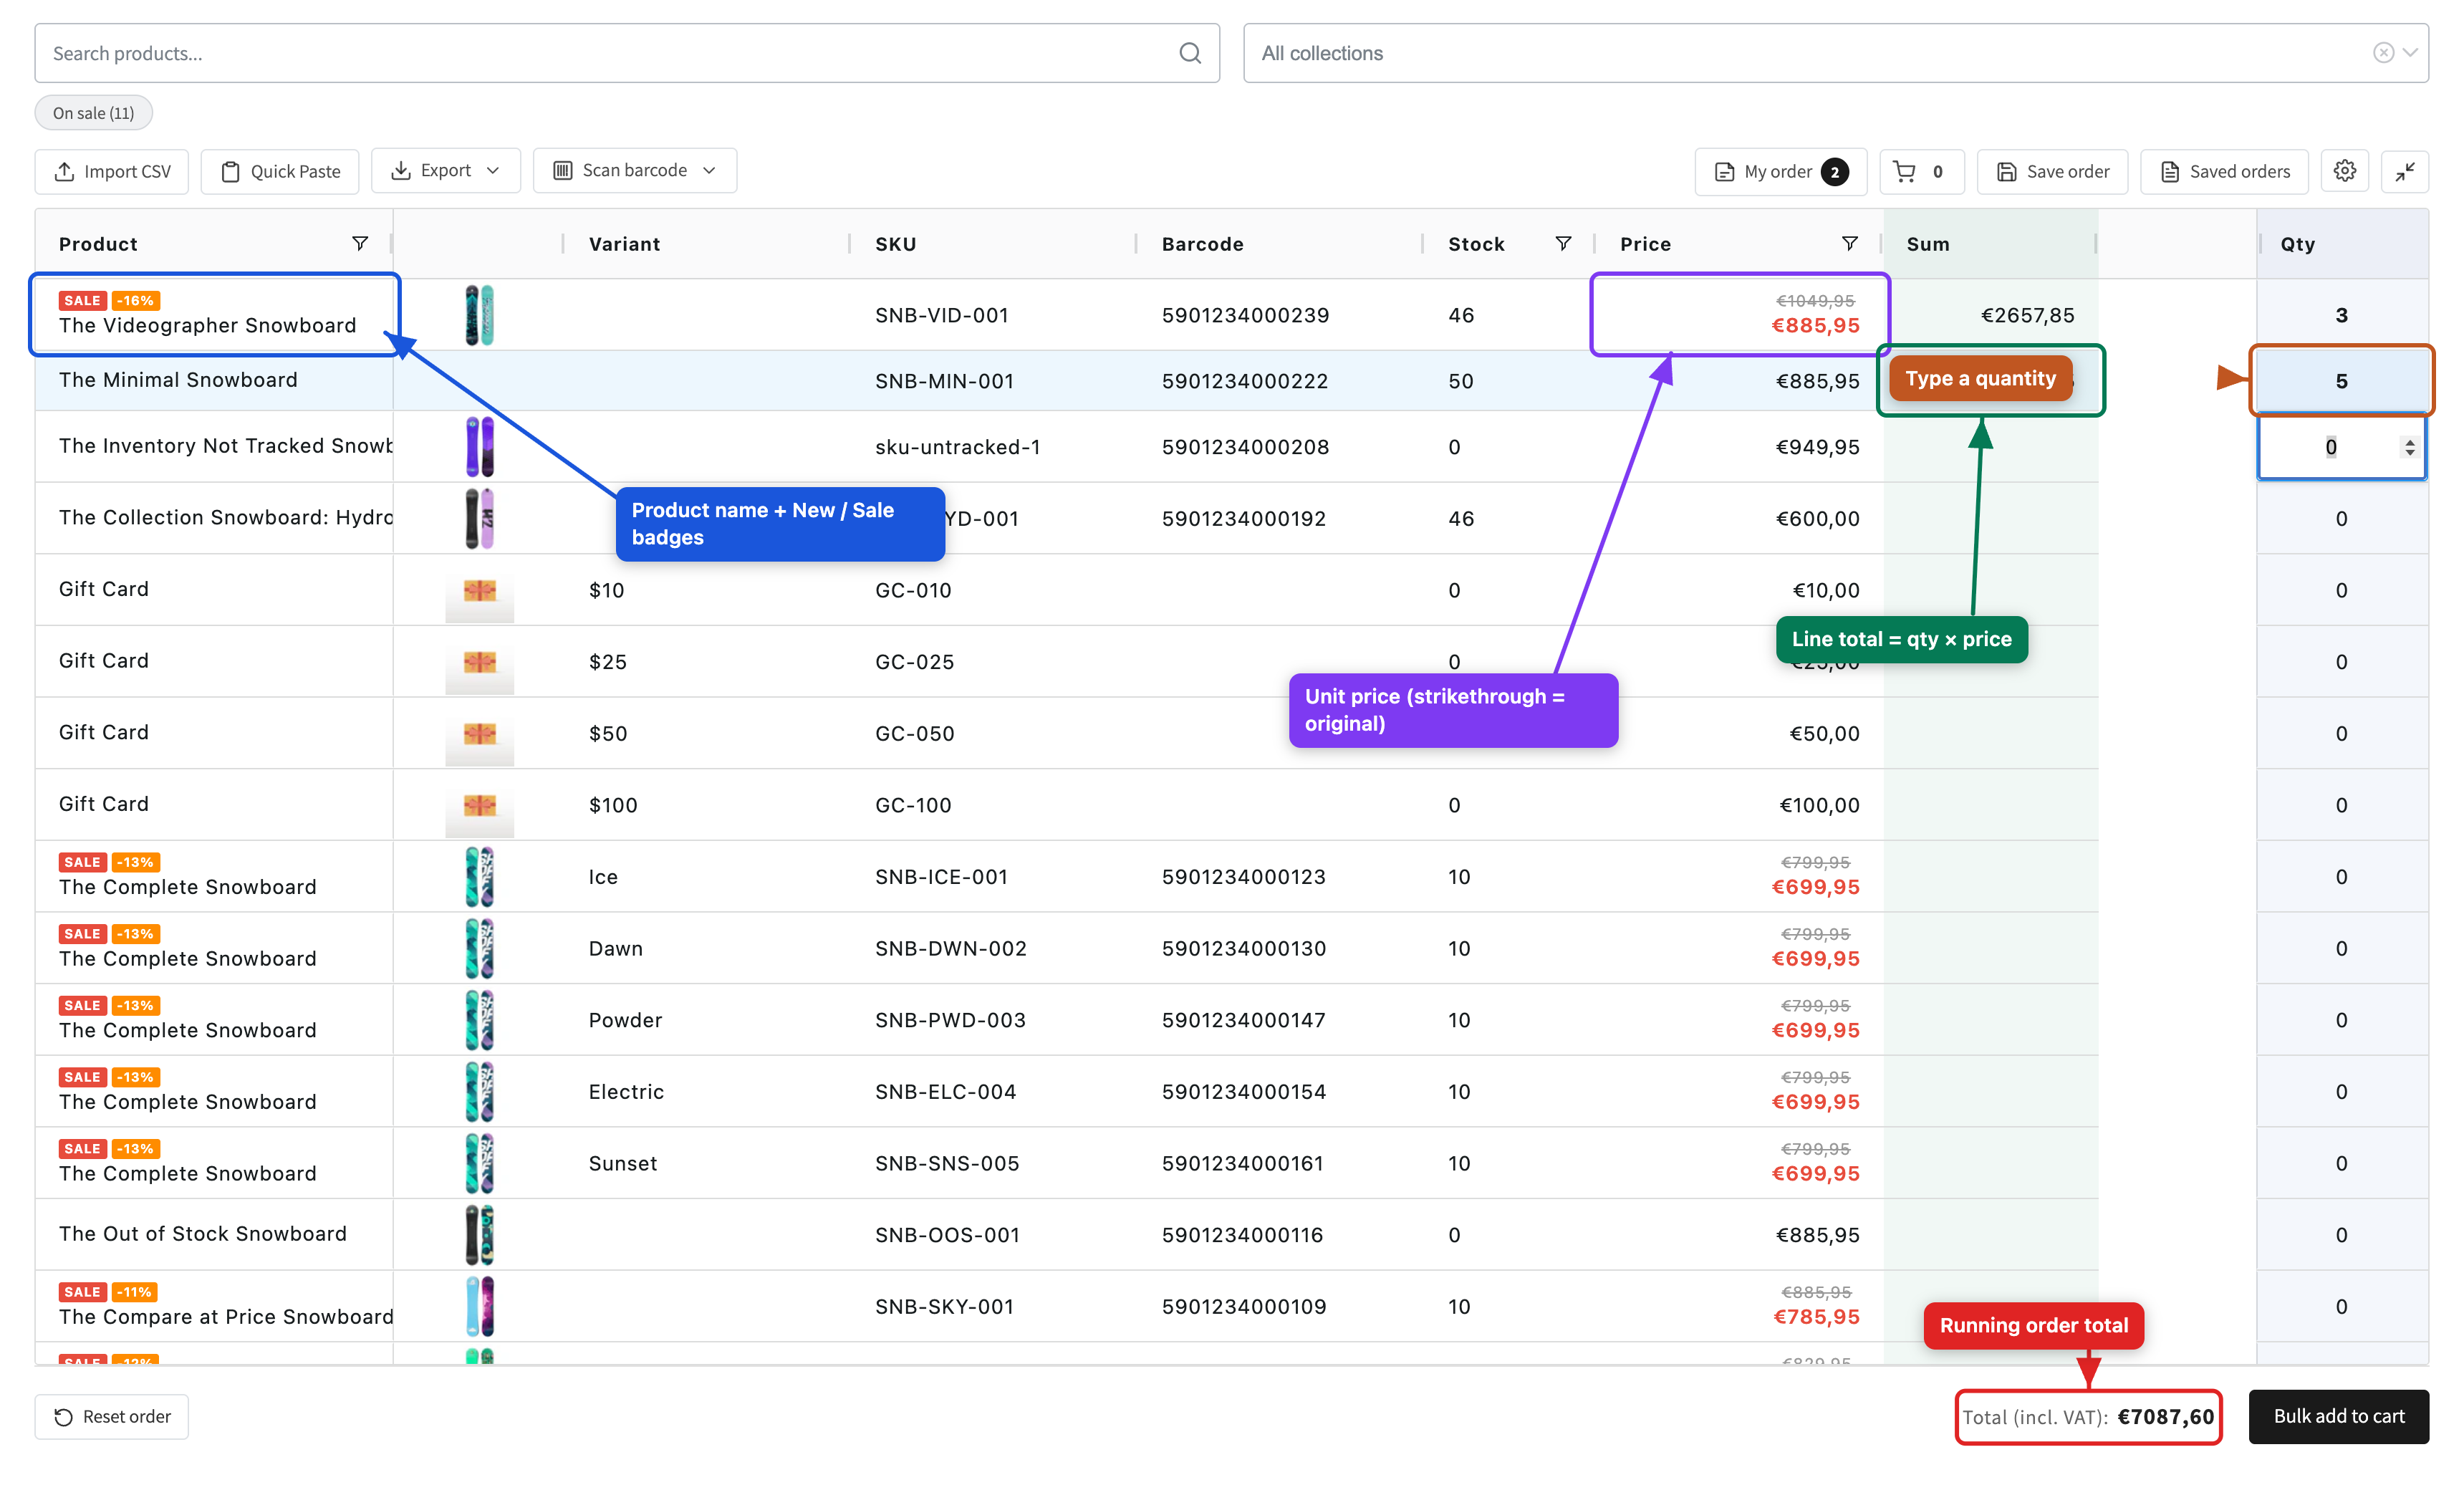Click Videographer sum €2657,85
The height and width of the screenshot is (1490, 2464).
(x=2027, y=315)
